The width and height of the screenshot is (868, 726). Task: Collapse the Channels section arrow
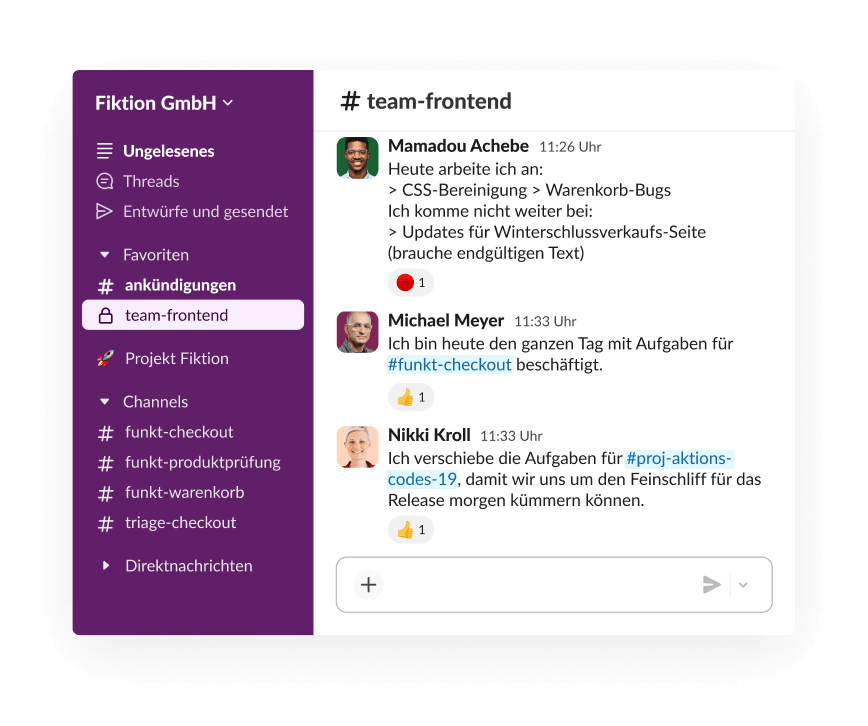[105, 401]
